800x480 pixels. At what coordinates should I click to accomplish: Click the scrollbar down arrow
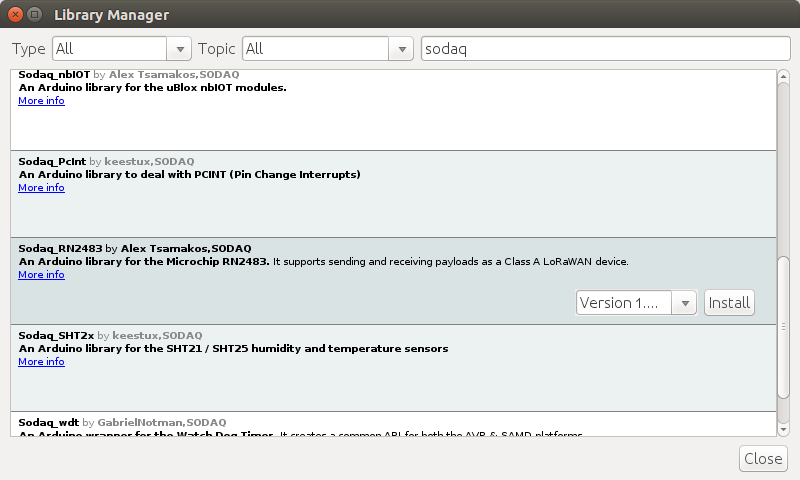click(x=783, y=430)
